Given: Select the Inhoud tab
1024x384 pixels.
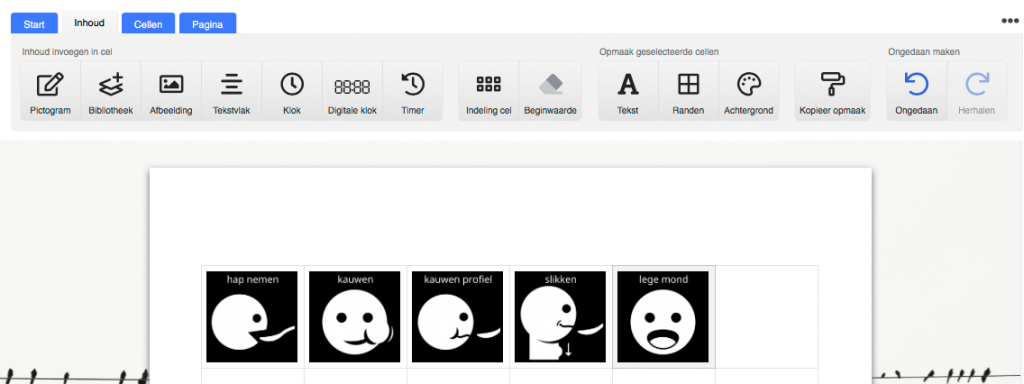Looking at the screenshot, I should (89, 24).
